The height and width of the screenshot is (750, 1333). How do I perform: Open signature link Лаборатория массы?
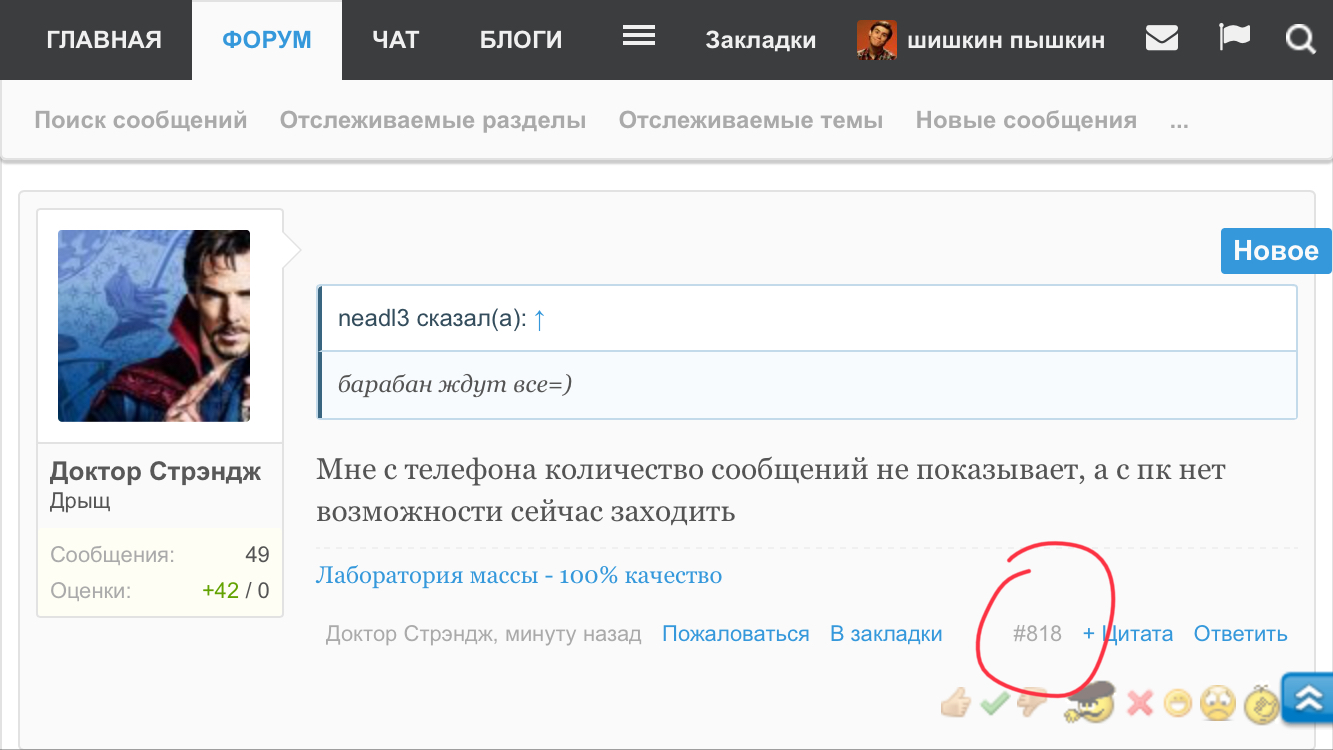[x=518, y=576]
